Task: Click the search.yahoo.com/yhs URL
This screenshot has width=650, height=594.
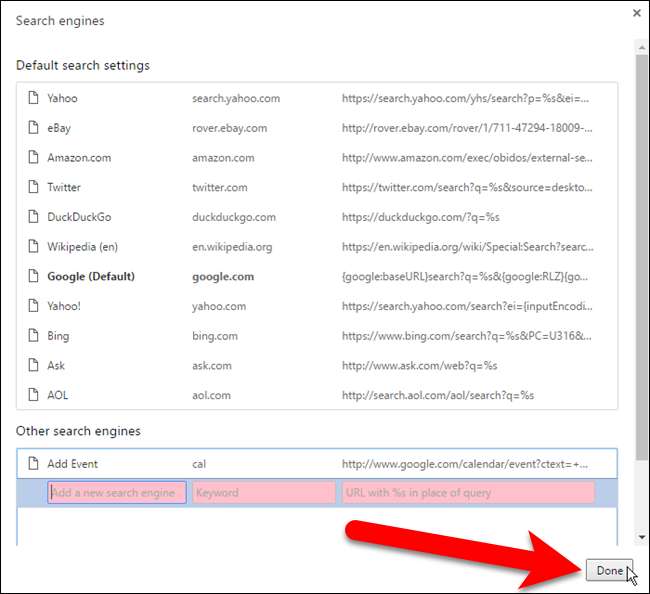Action: click(465, 98)
